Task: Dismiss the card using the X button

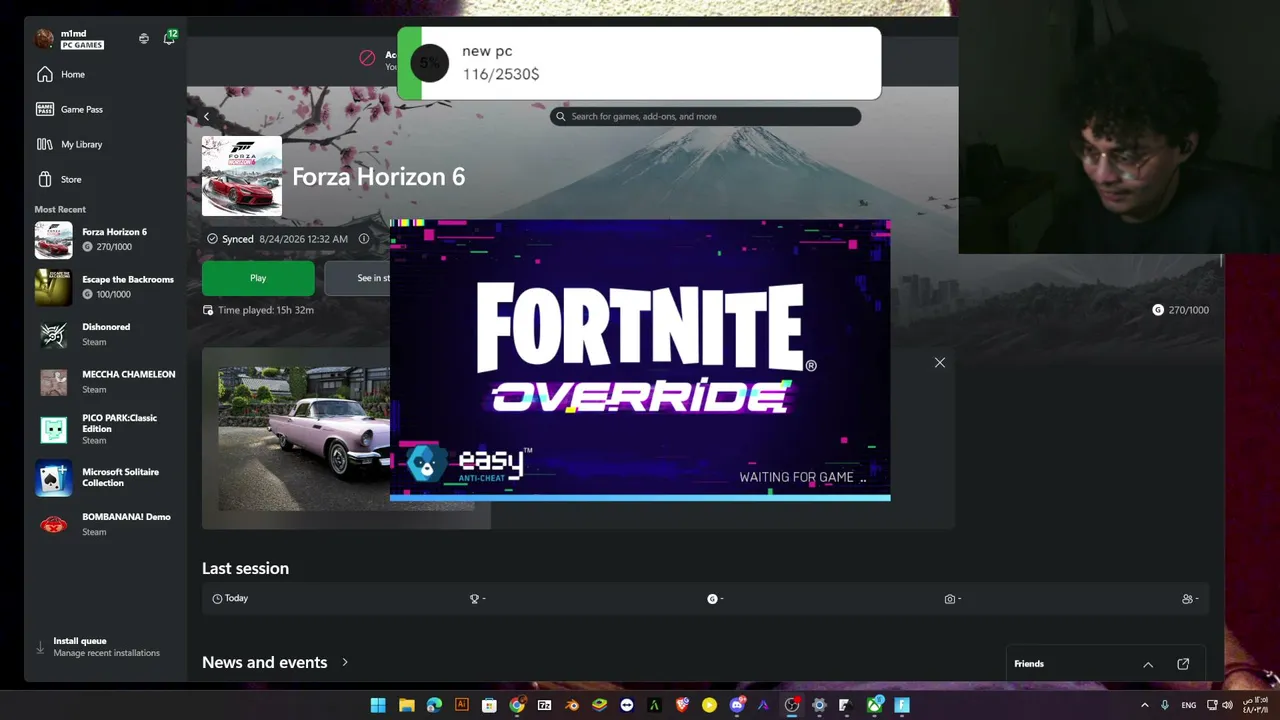Action: pyautogui.click(x=940, y=363)
